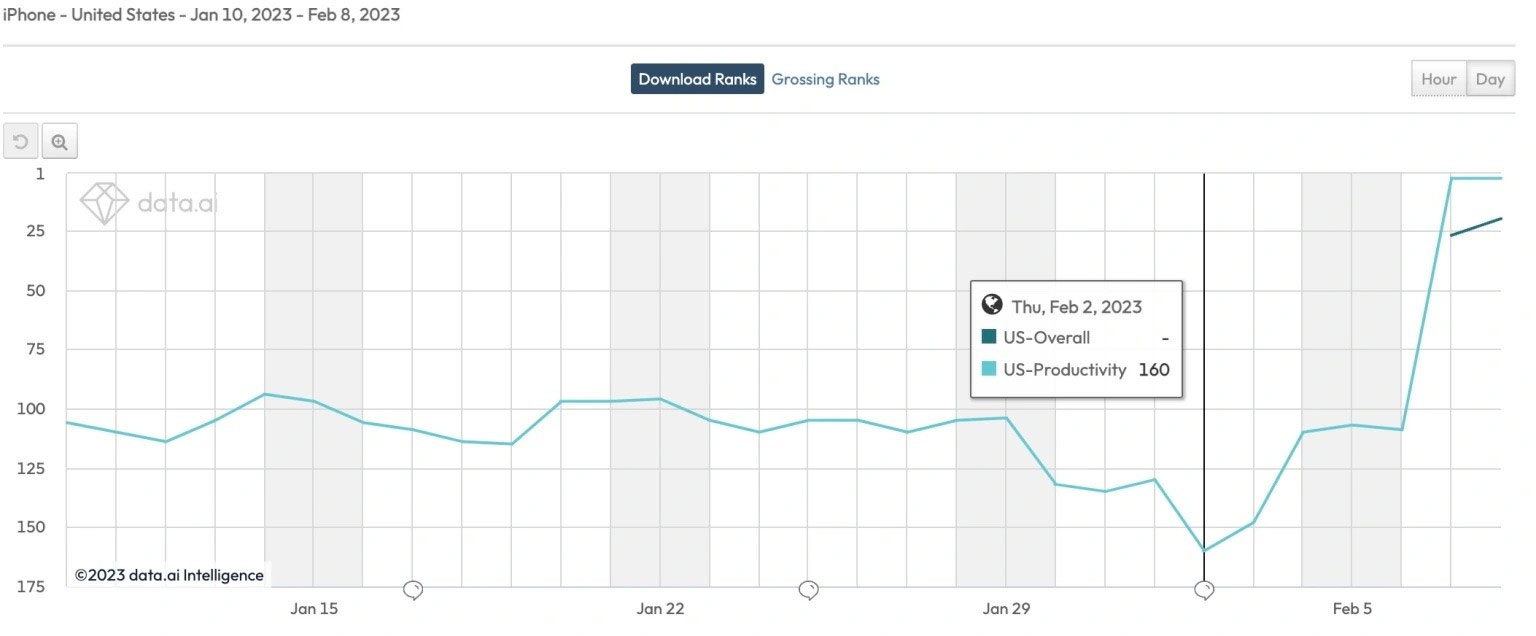The image size is (1536, 636).
Task: Click the US-Overall dark teal swatch
Action: (x=990, y=338)
